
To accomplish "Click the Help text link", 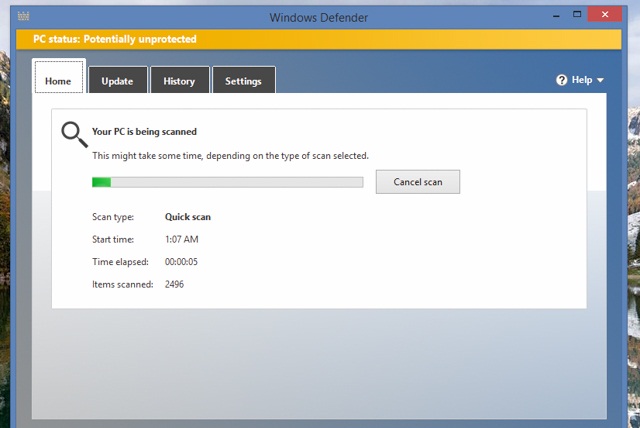I will [581, 80].
